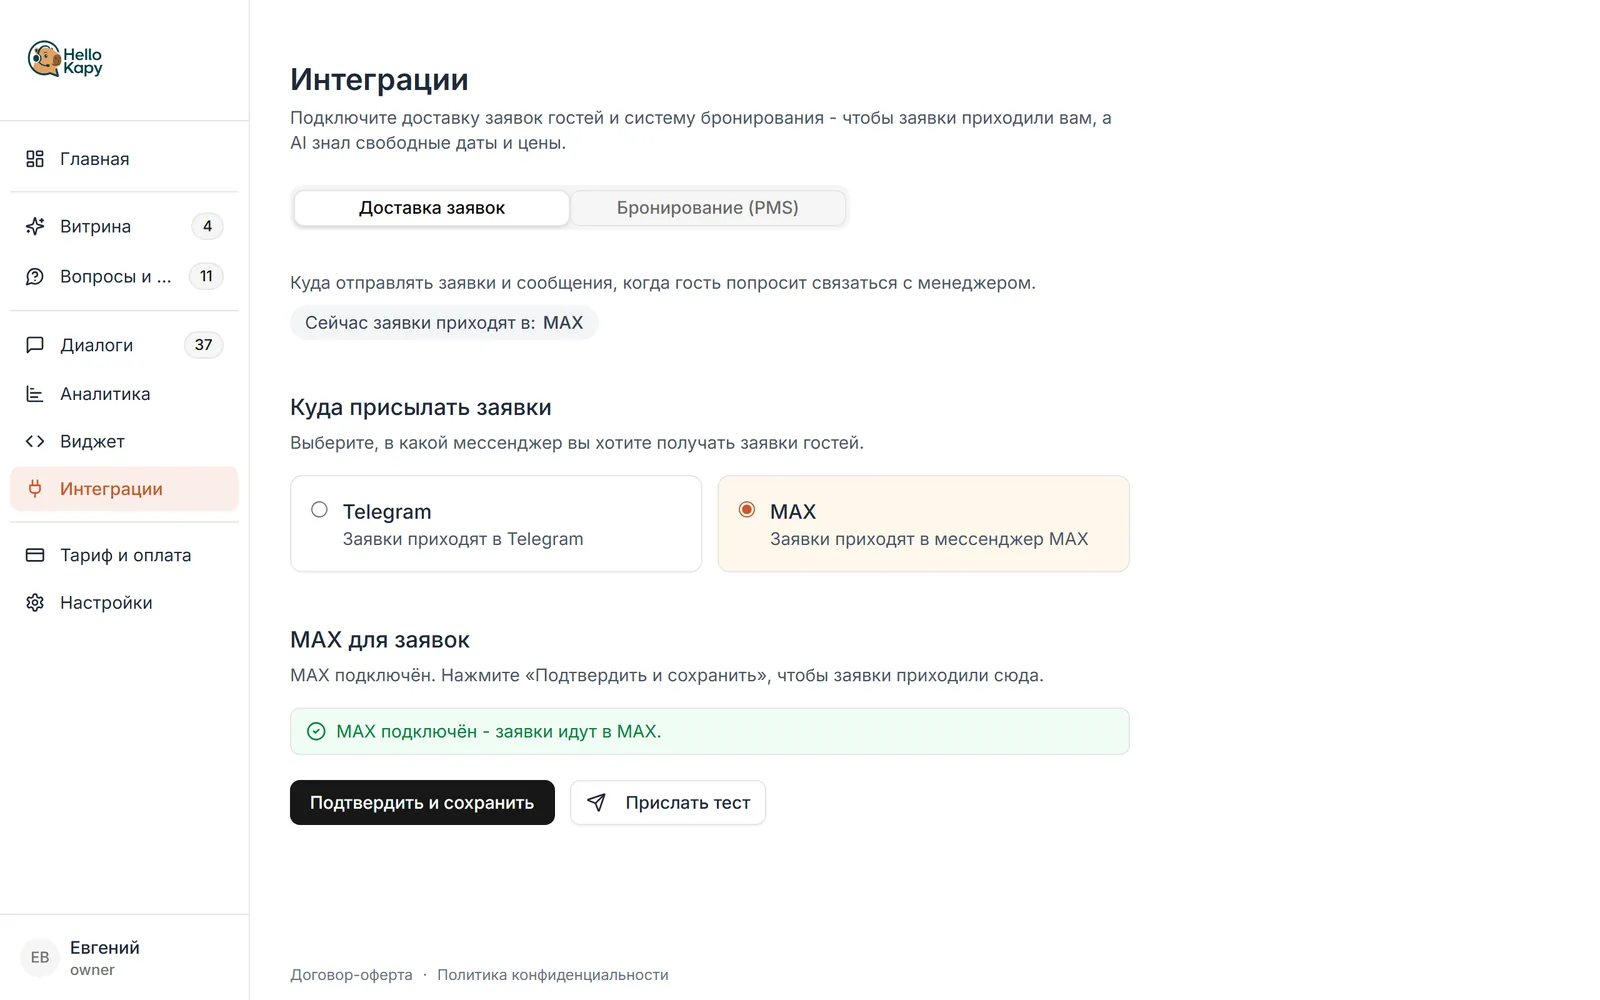Open Витрина in the sidebar
The width and height of the screenshot is (1600, 1000).
pos(124,226)
